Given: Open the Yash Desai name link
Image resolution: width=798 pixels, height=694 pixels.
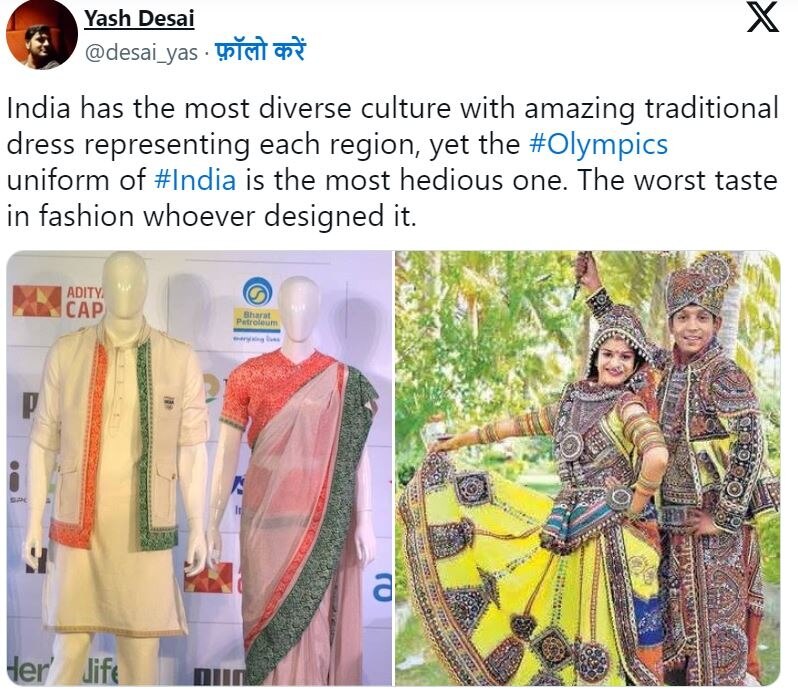Looking at the screenshot, I should pos(139,19).
